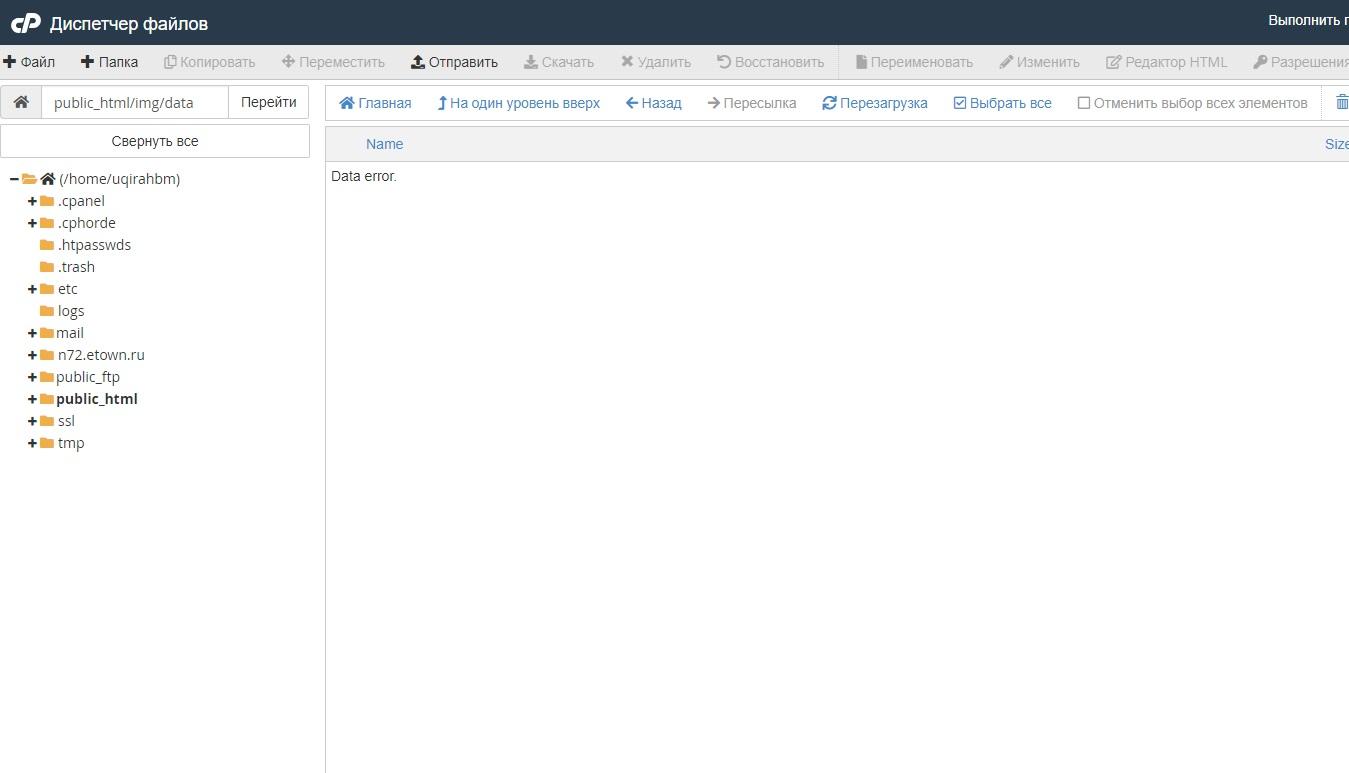Expand the tmp folder
Screen dimensions: 1349x773
[32, 443]
